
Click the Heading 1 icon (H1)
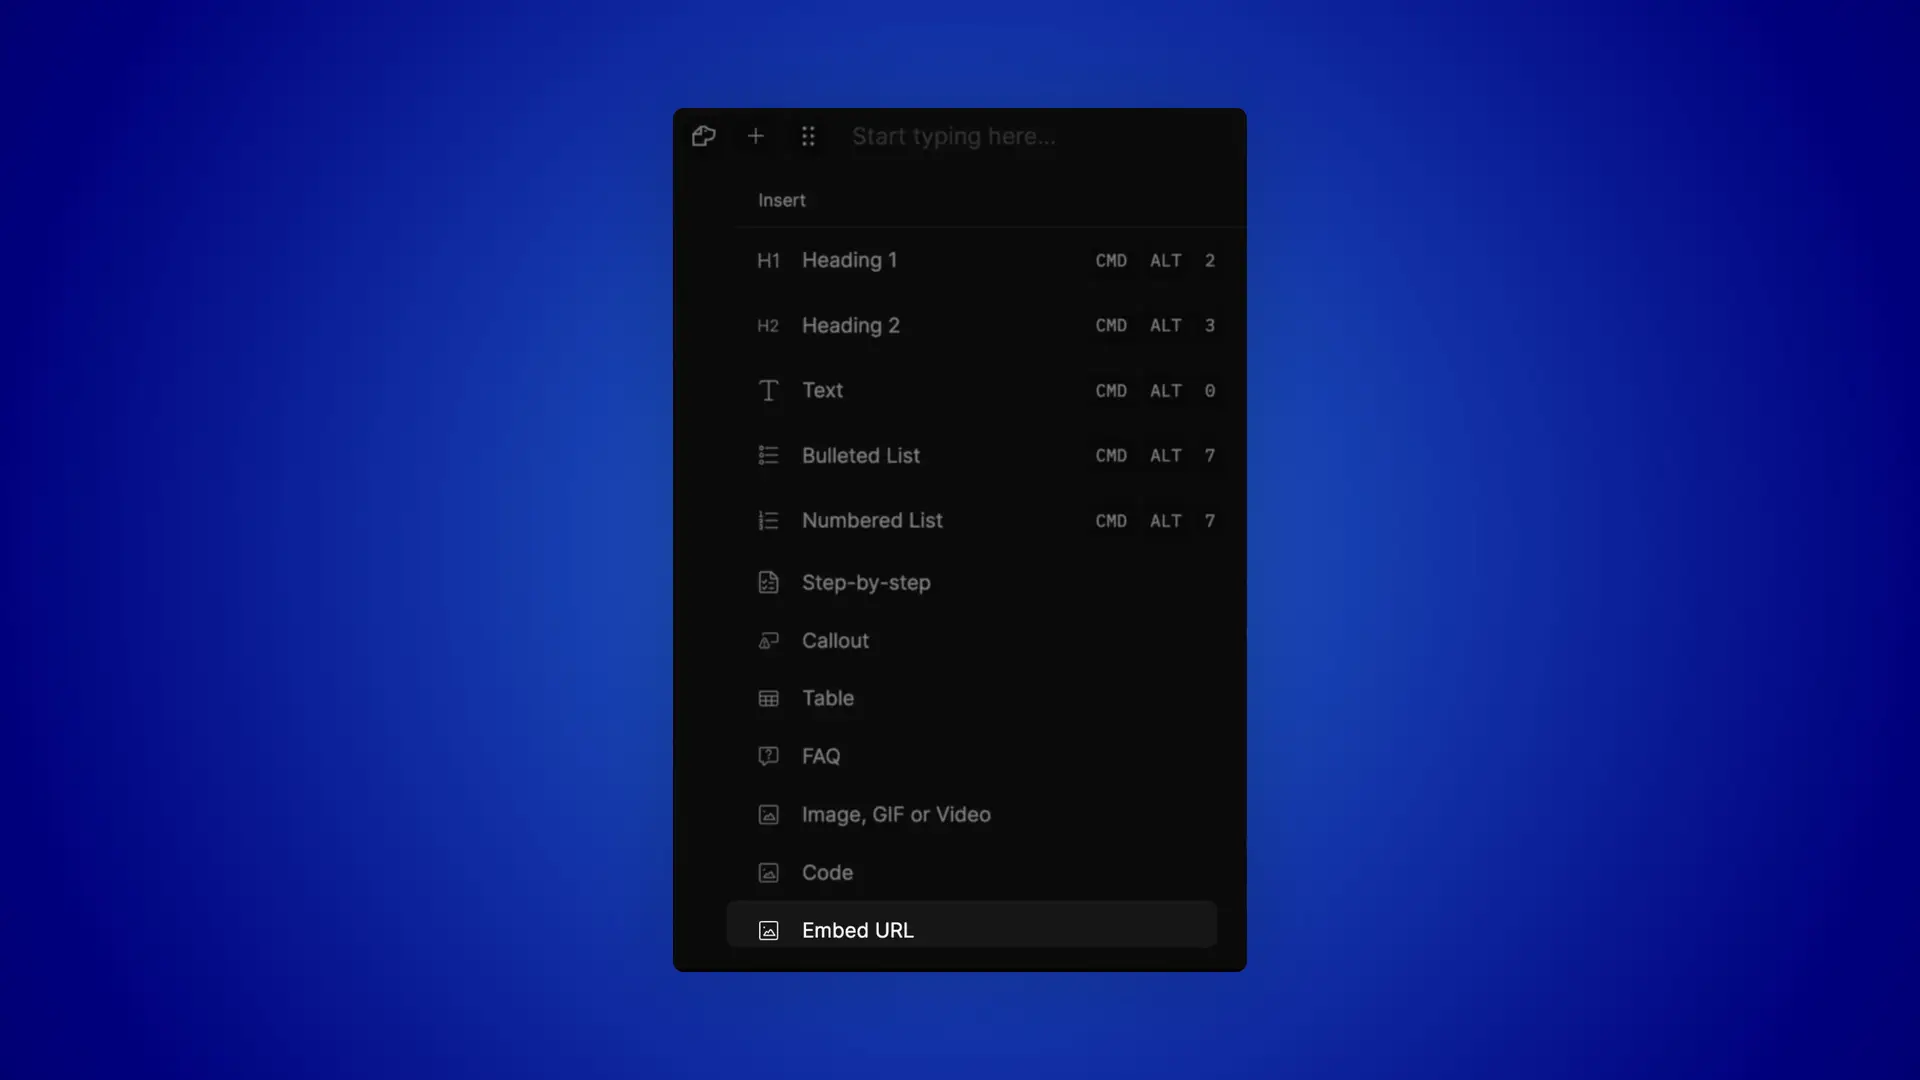point(767,261)
